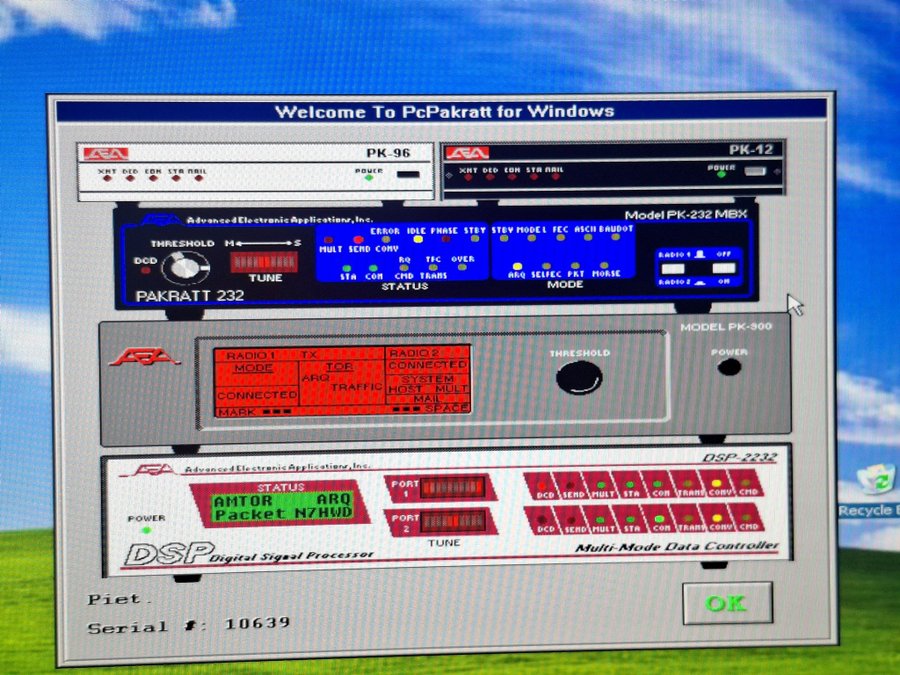This screenshot has height=675, width=900.
Task: Click the green OK button
Action: pos(726,603)
